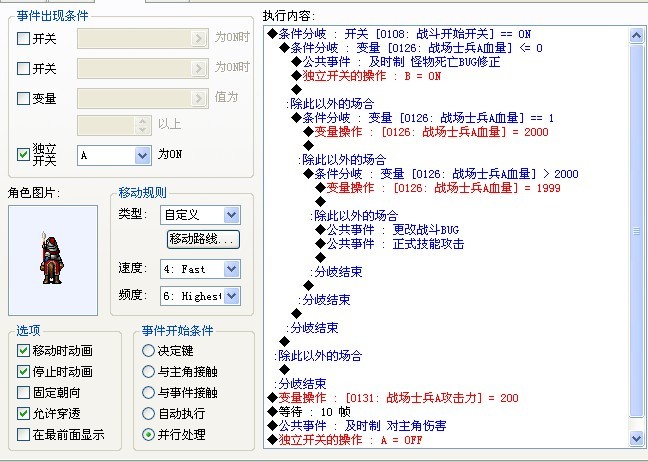Select the 公共事件 正式技能攻击 line
Viewport: 648px width, 462px height.
[x=389, y=244]
